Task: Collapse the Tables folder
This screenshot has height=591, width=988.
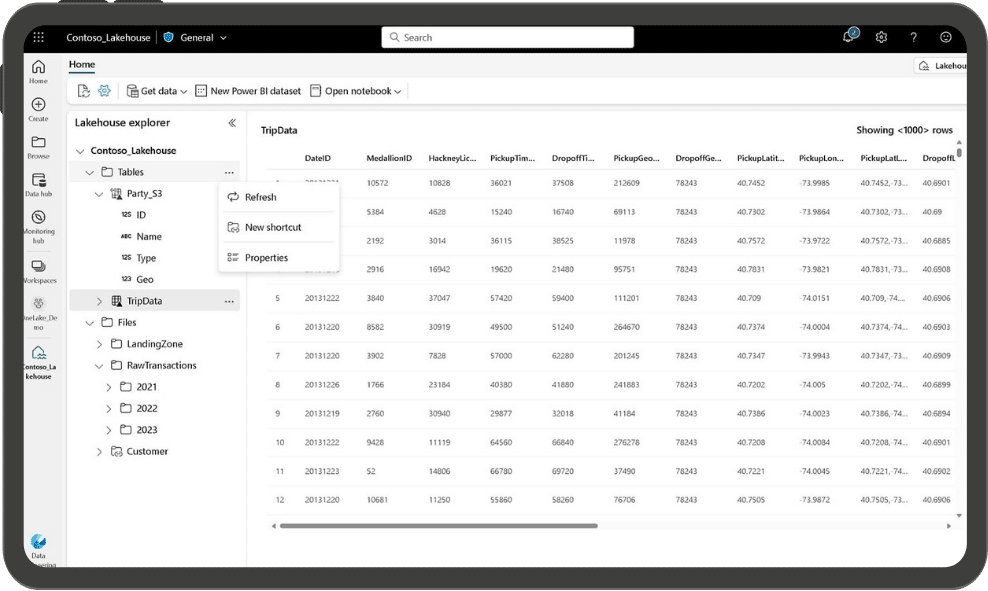Action: pos(89,173)
